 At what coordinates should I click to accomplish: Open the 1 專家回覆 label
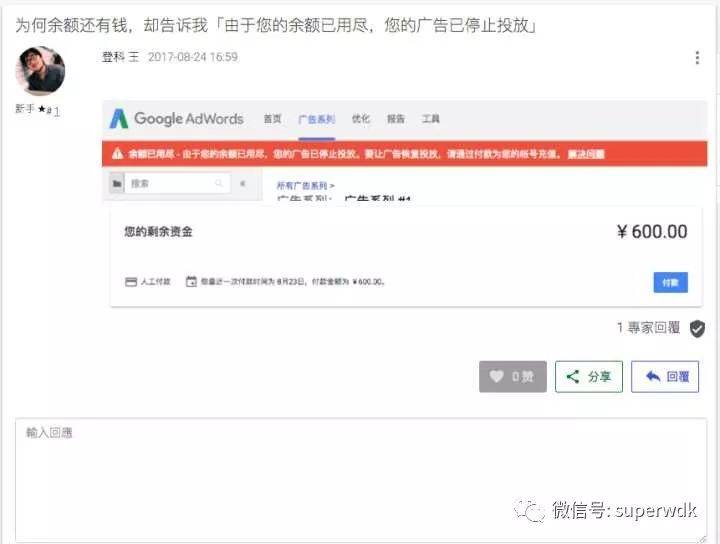648,327
